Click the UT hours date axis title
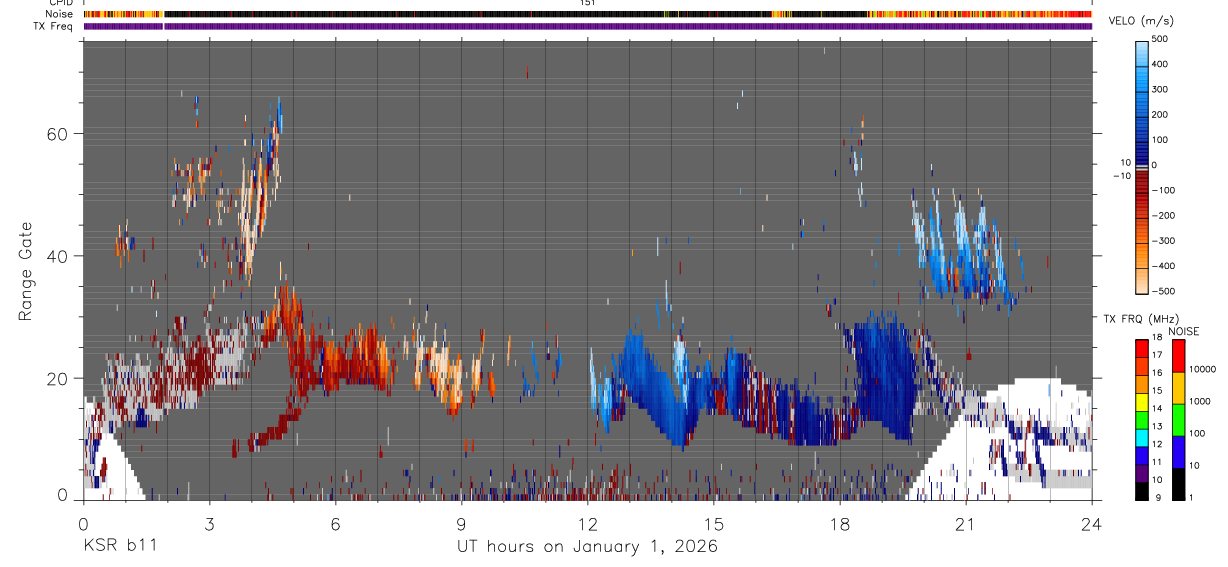Viewport: 1228px width, 567px height. pyautogui.click(x=587, y=547)
